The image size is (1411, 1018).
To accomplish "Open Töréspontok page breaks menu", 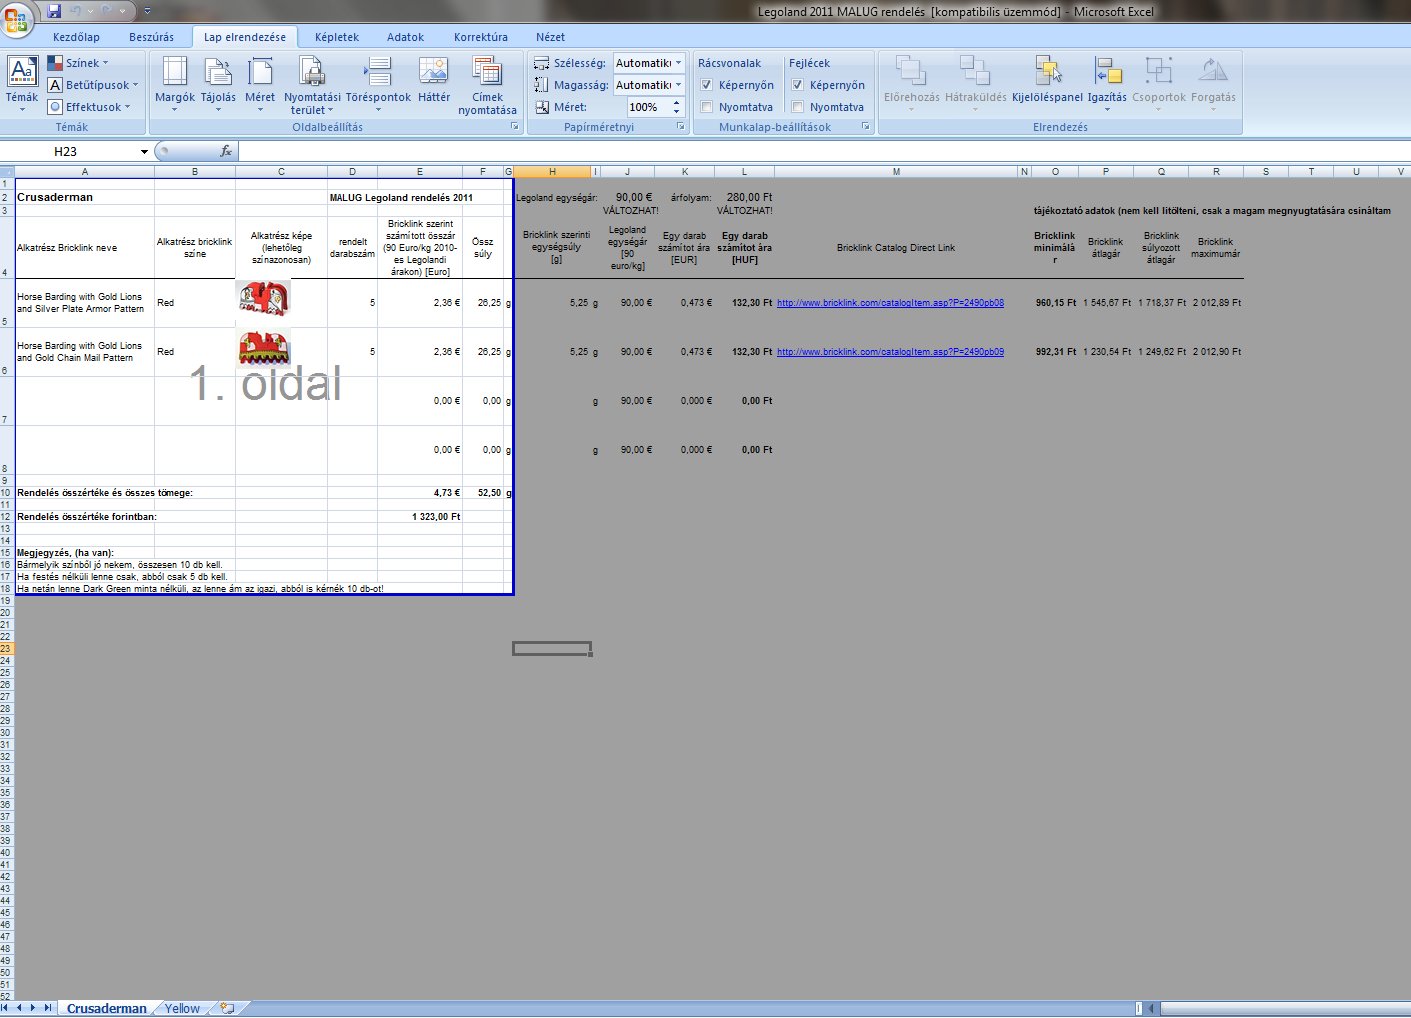I will point(378,84).
